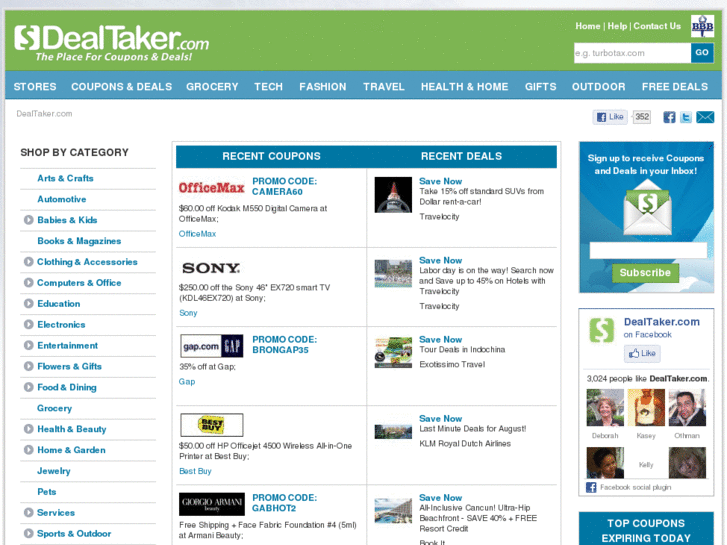Expand the Health & Beauty category arrow
This screenshot has width=727, height=545.
(29, 429)
